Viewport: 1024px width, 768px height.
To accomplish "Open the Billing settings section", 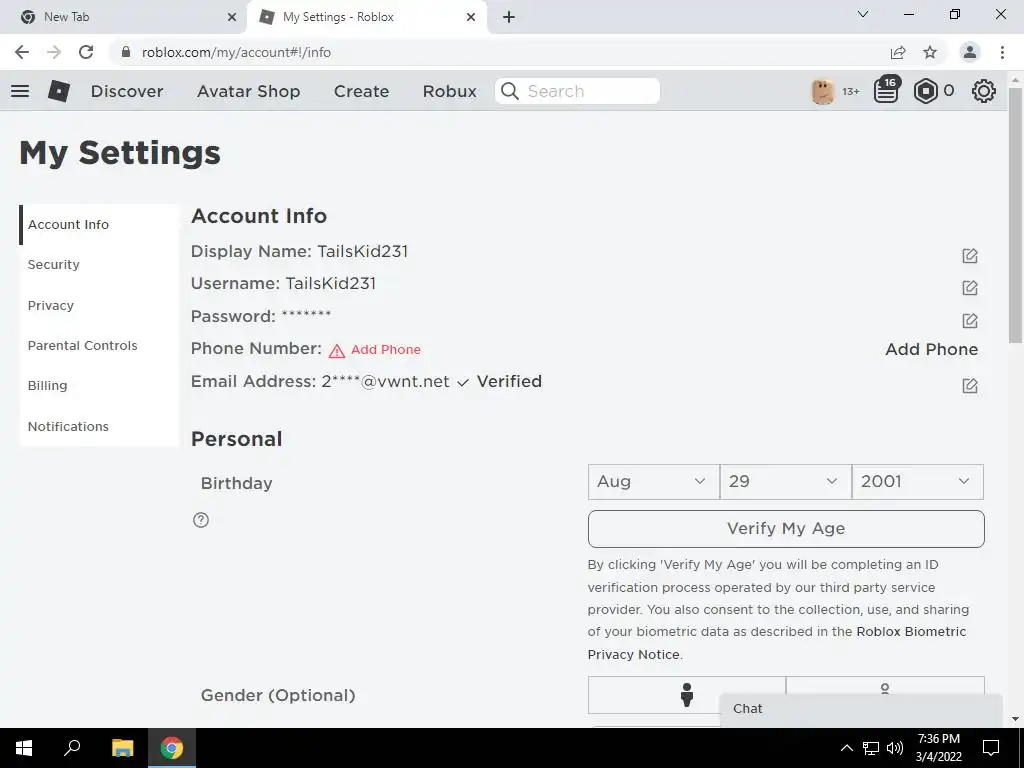I will click(99, 385).
